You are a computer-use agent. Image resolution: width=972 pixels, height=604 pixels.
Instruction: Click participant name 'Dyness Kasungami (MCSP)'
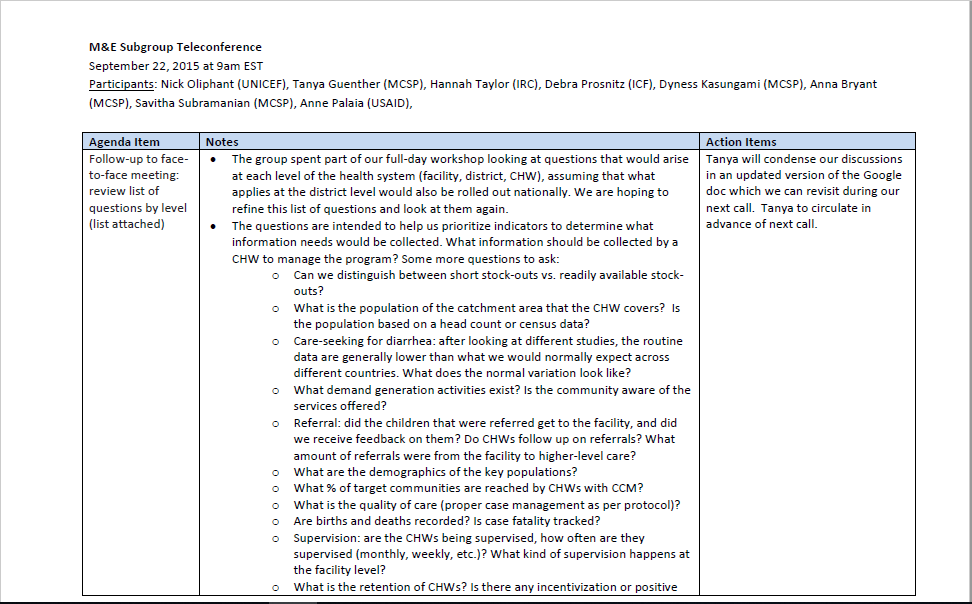coord(731,84)
